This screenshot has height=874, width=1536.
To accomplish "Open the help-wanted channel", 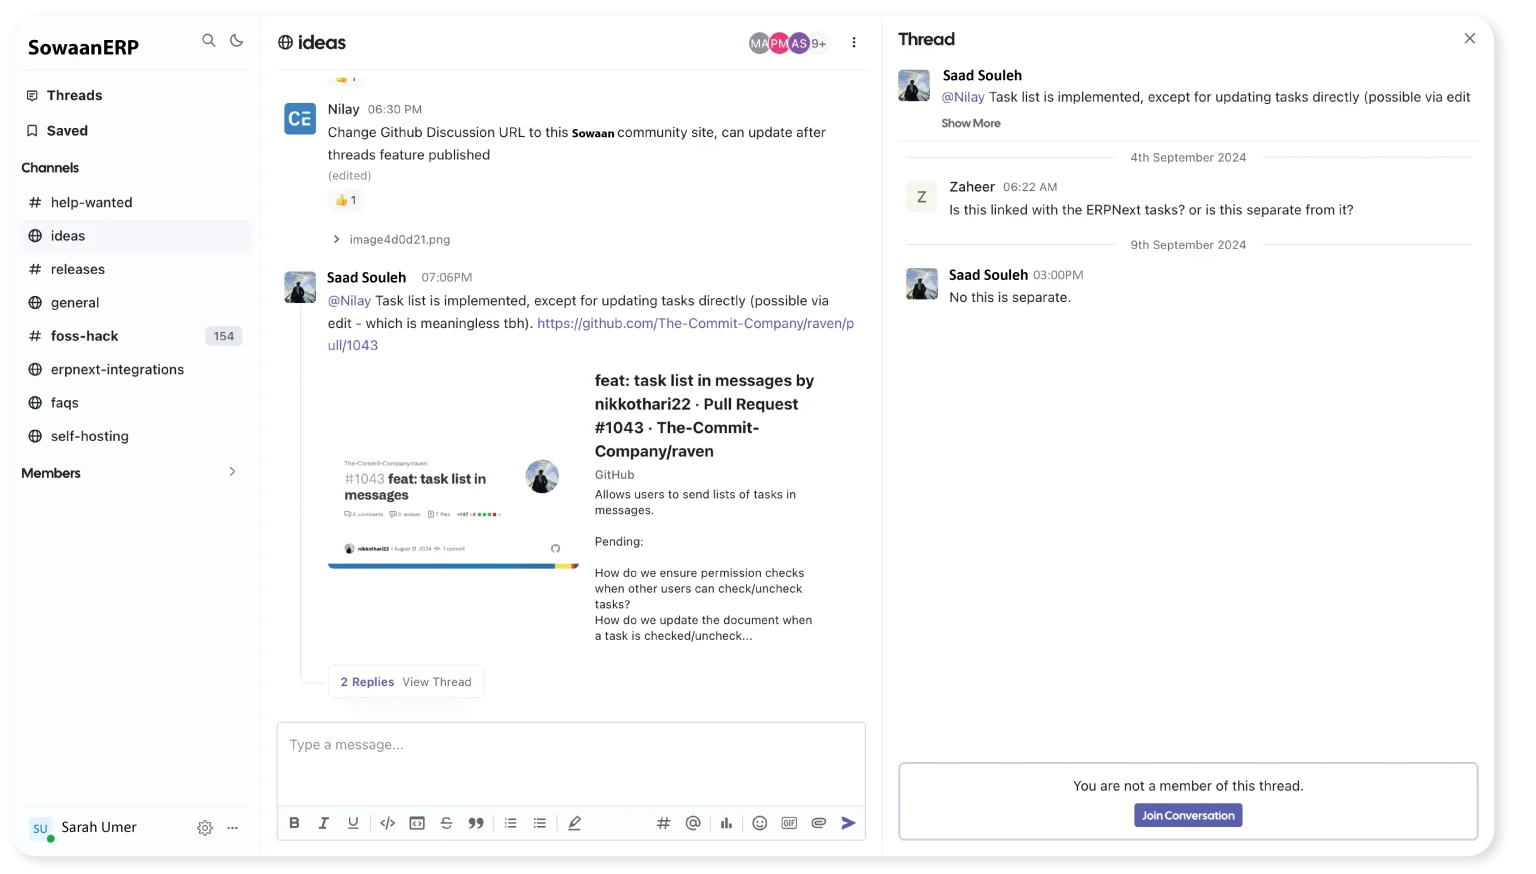I will [x=136, y=202].
